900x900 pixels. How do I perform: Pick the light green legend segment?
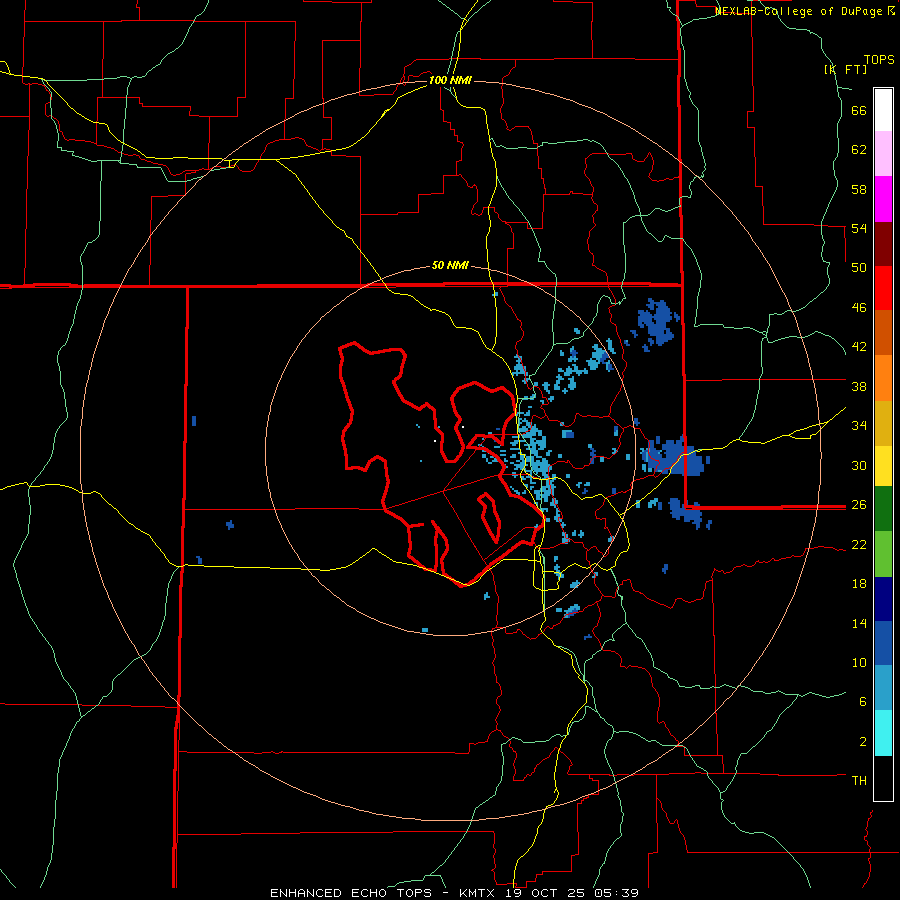883,554
